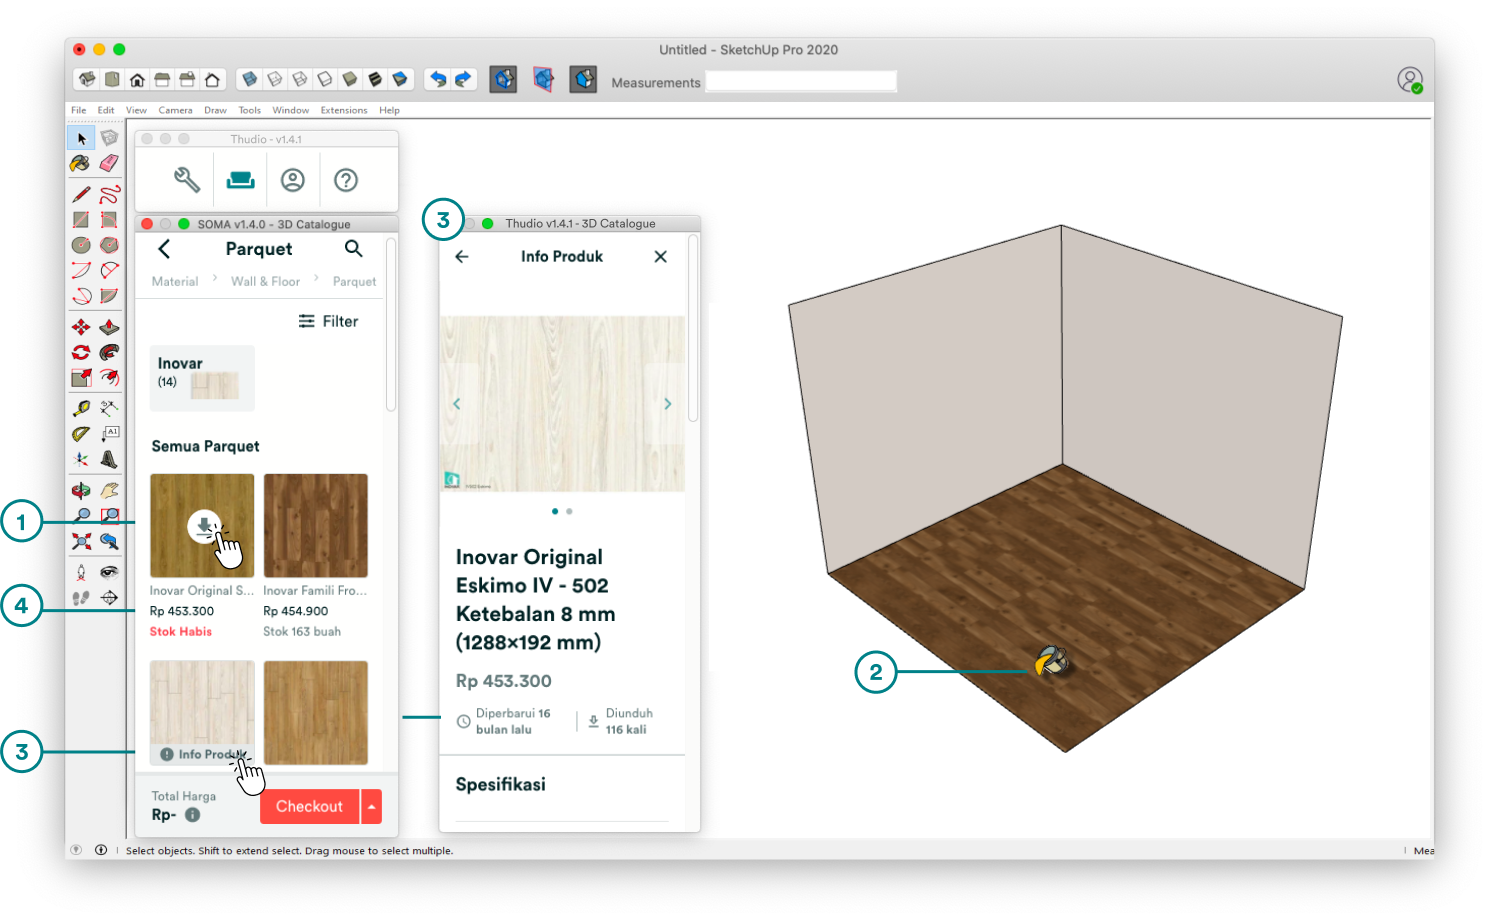Enable Shaded With Textures style
Viewport: 1491px width, 921px height.
(375, 79)
